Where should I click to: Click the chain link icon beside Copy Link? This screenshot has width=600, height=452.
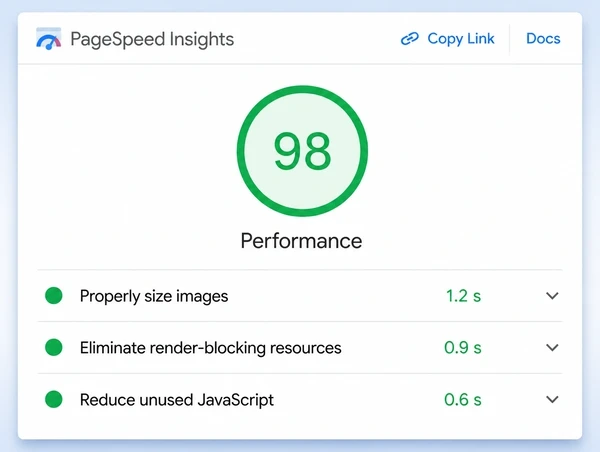(410, 39)
